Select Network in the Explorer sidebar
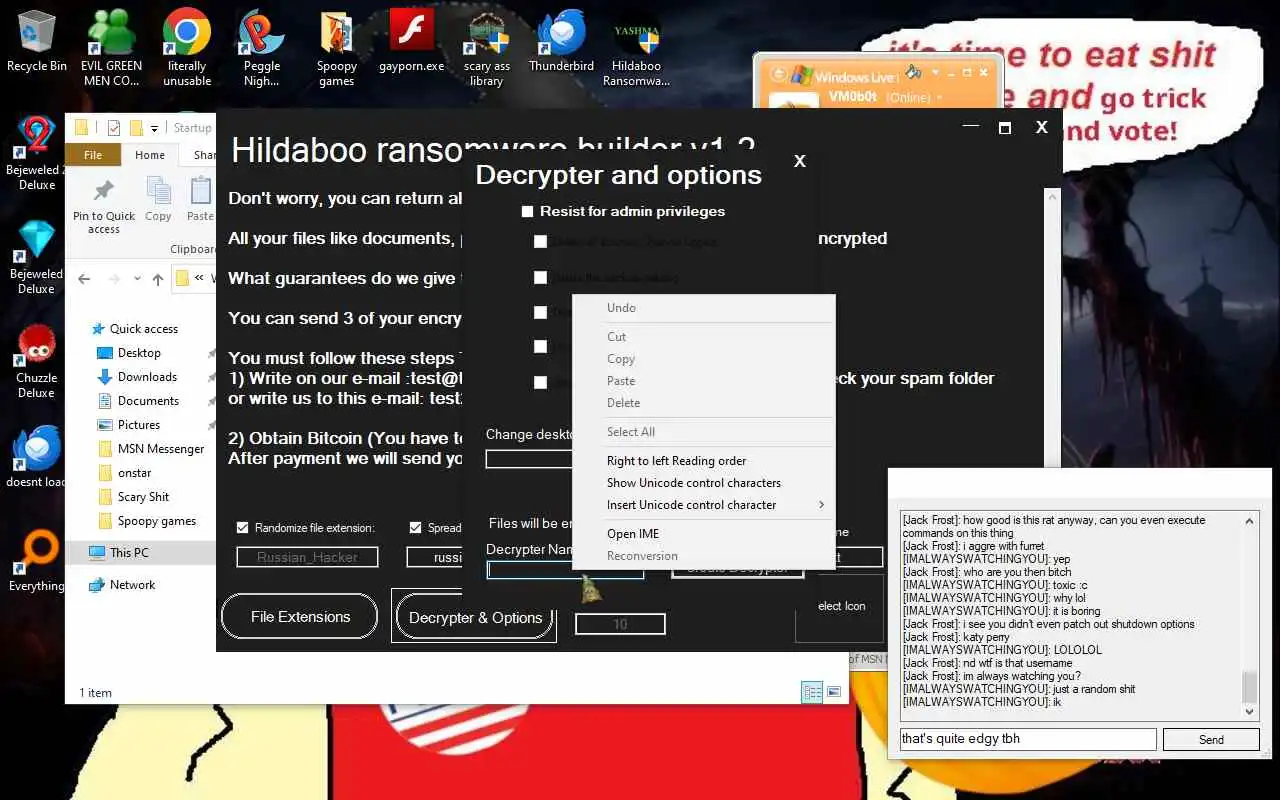This screenshot has width=1280, height=800. (132, 585)
